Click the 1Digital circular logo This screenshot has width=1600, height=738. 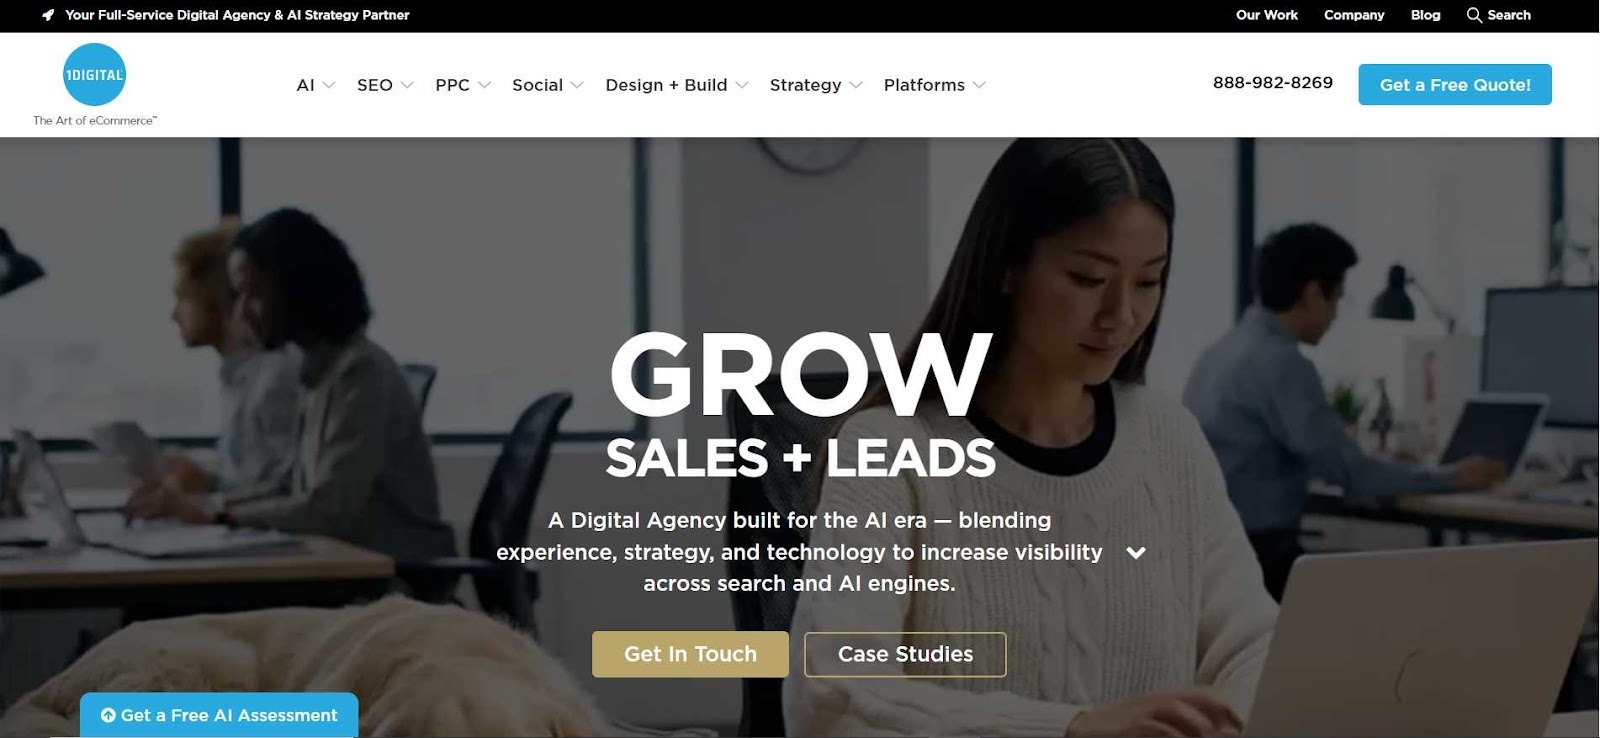(94, 75)
